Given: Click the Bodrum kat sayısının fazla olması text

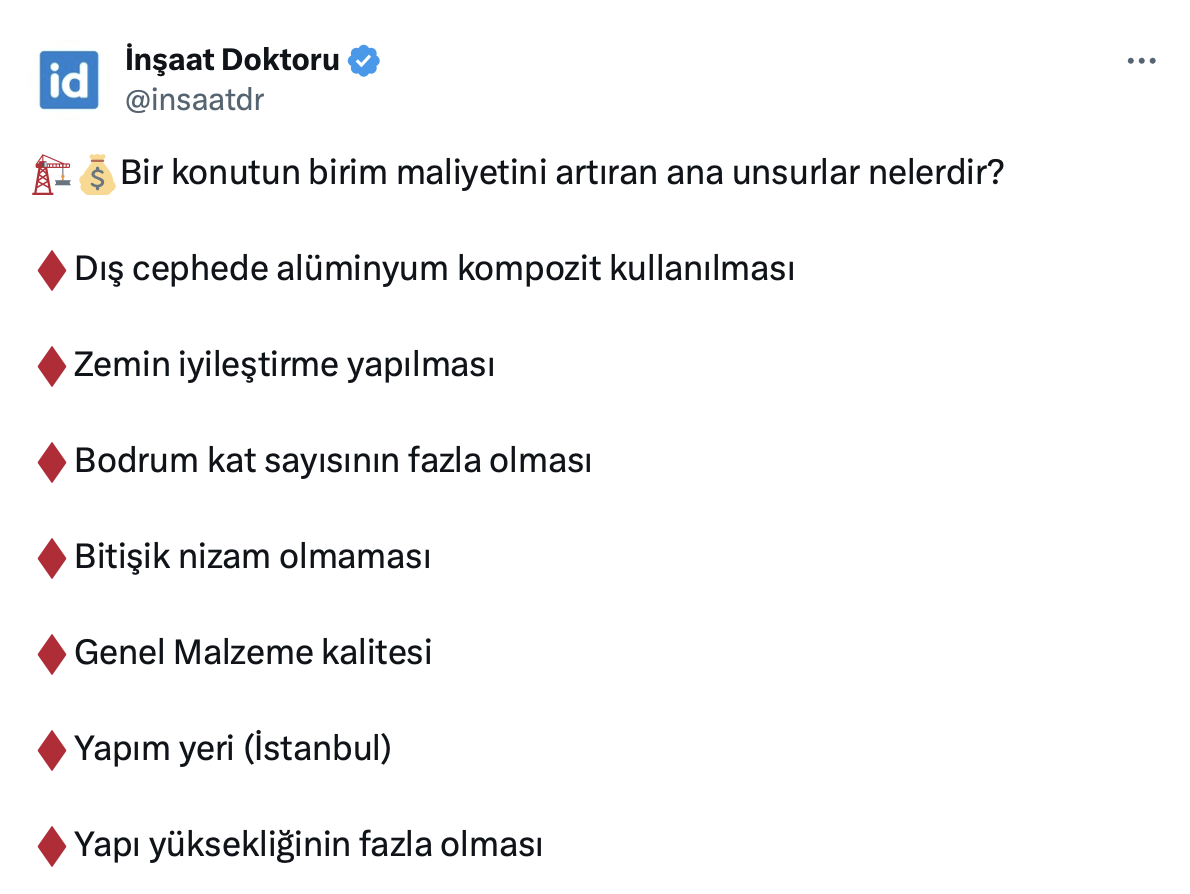Looking at the screenshot, I should [332, 462].
